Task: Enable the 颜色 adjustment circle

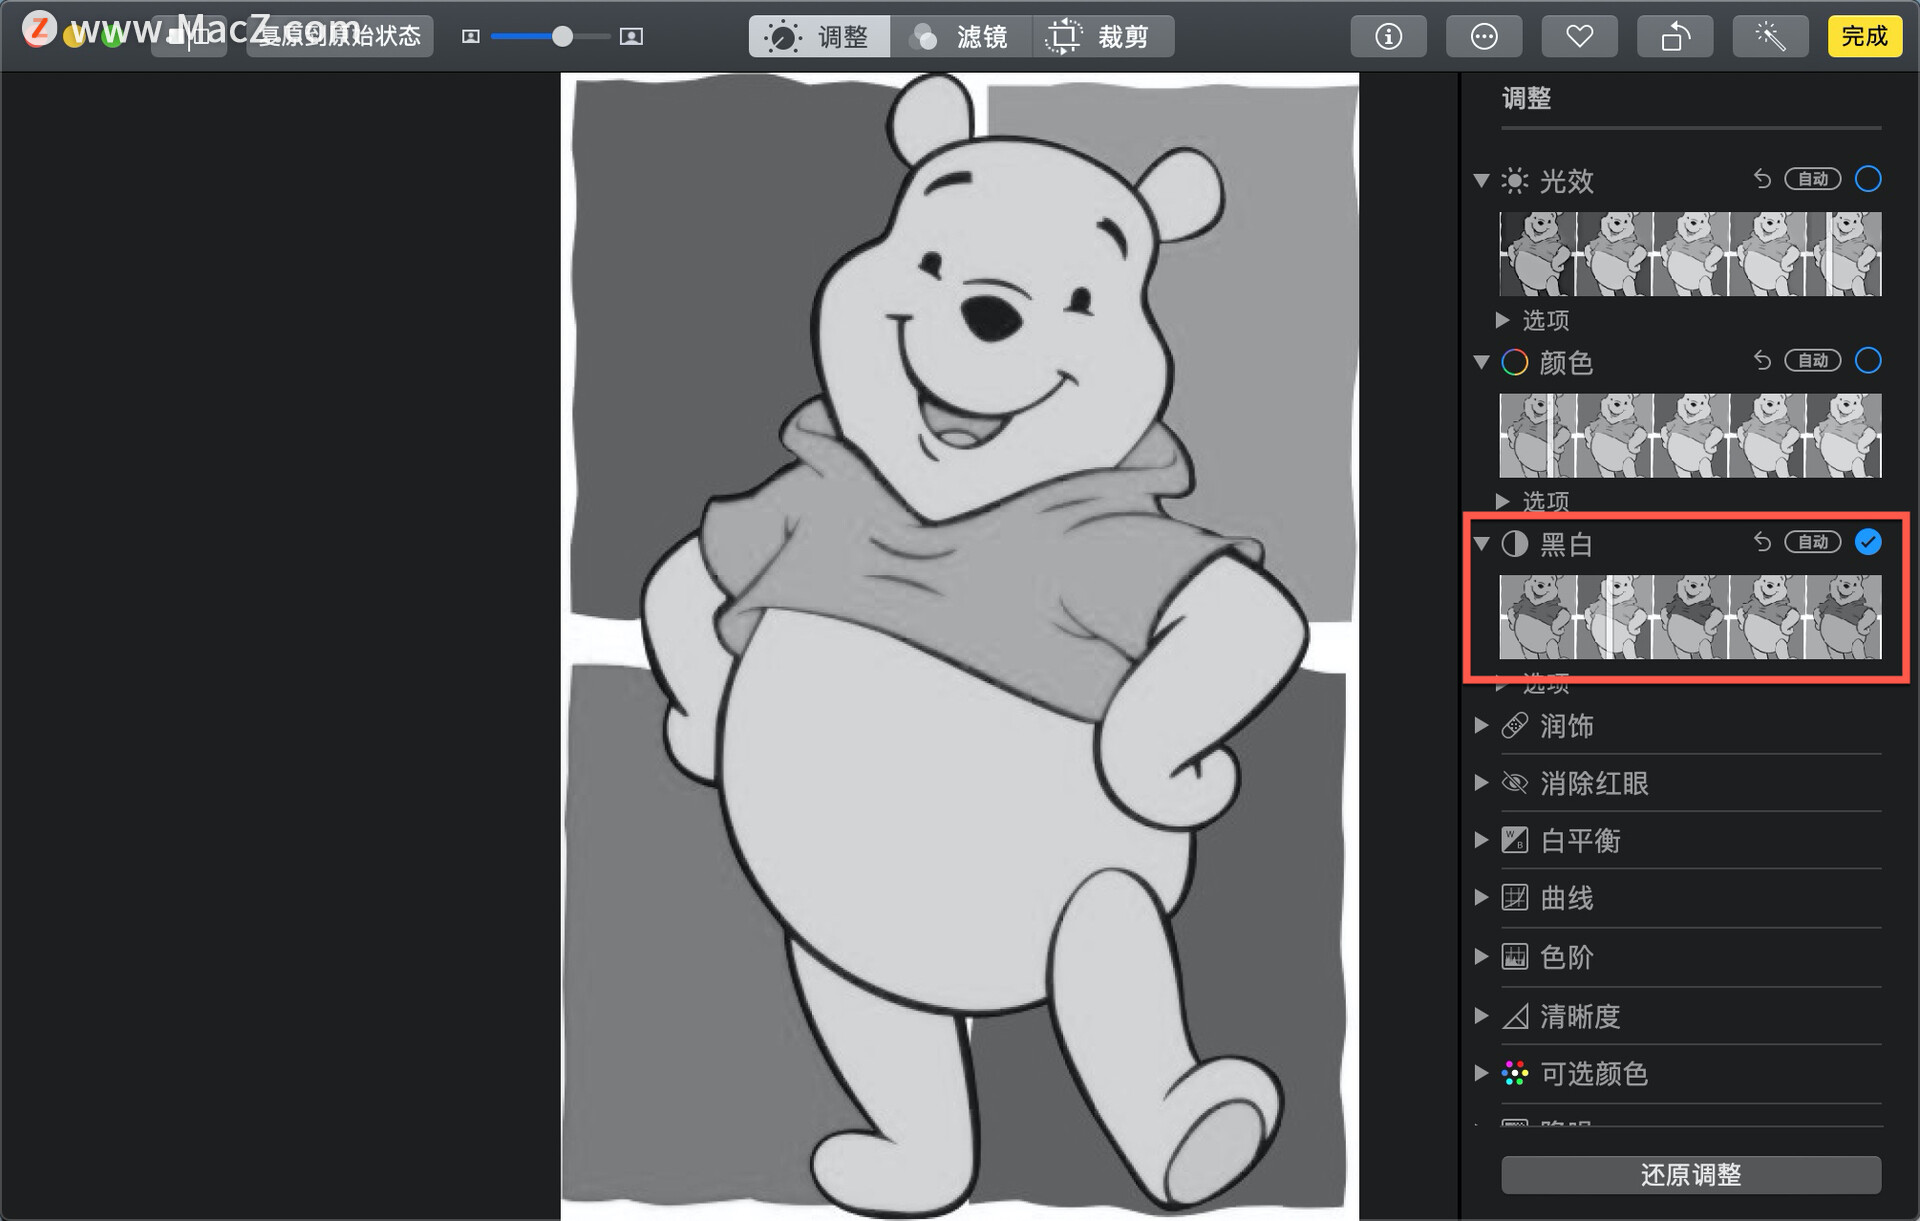Action: [x=1868, y=360]
